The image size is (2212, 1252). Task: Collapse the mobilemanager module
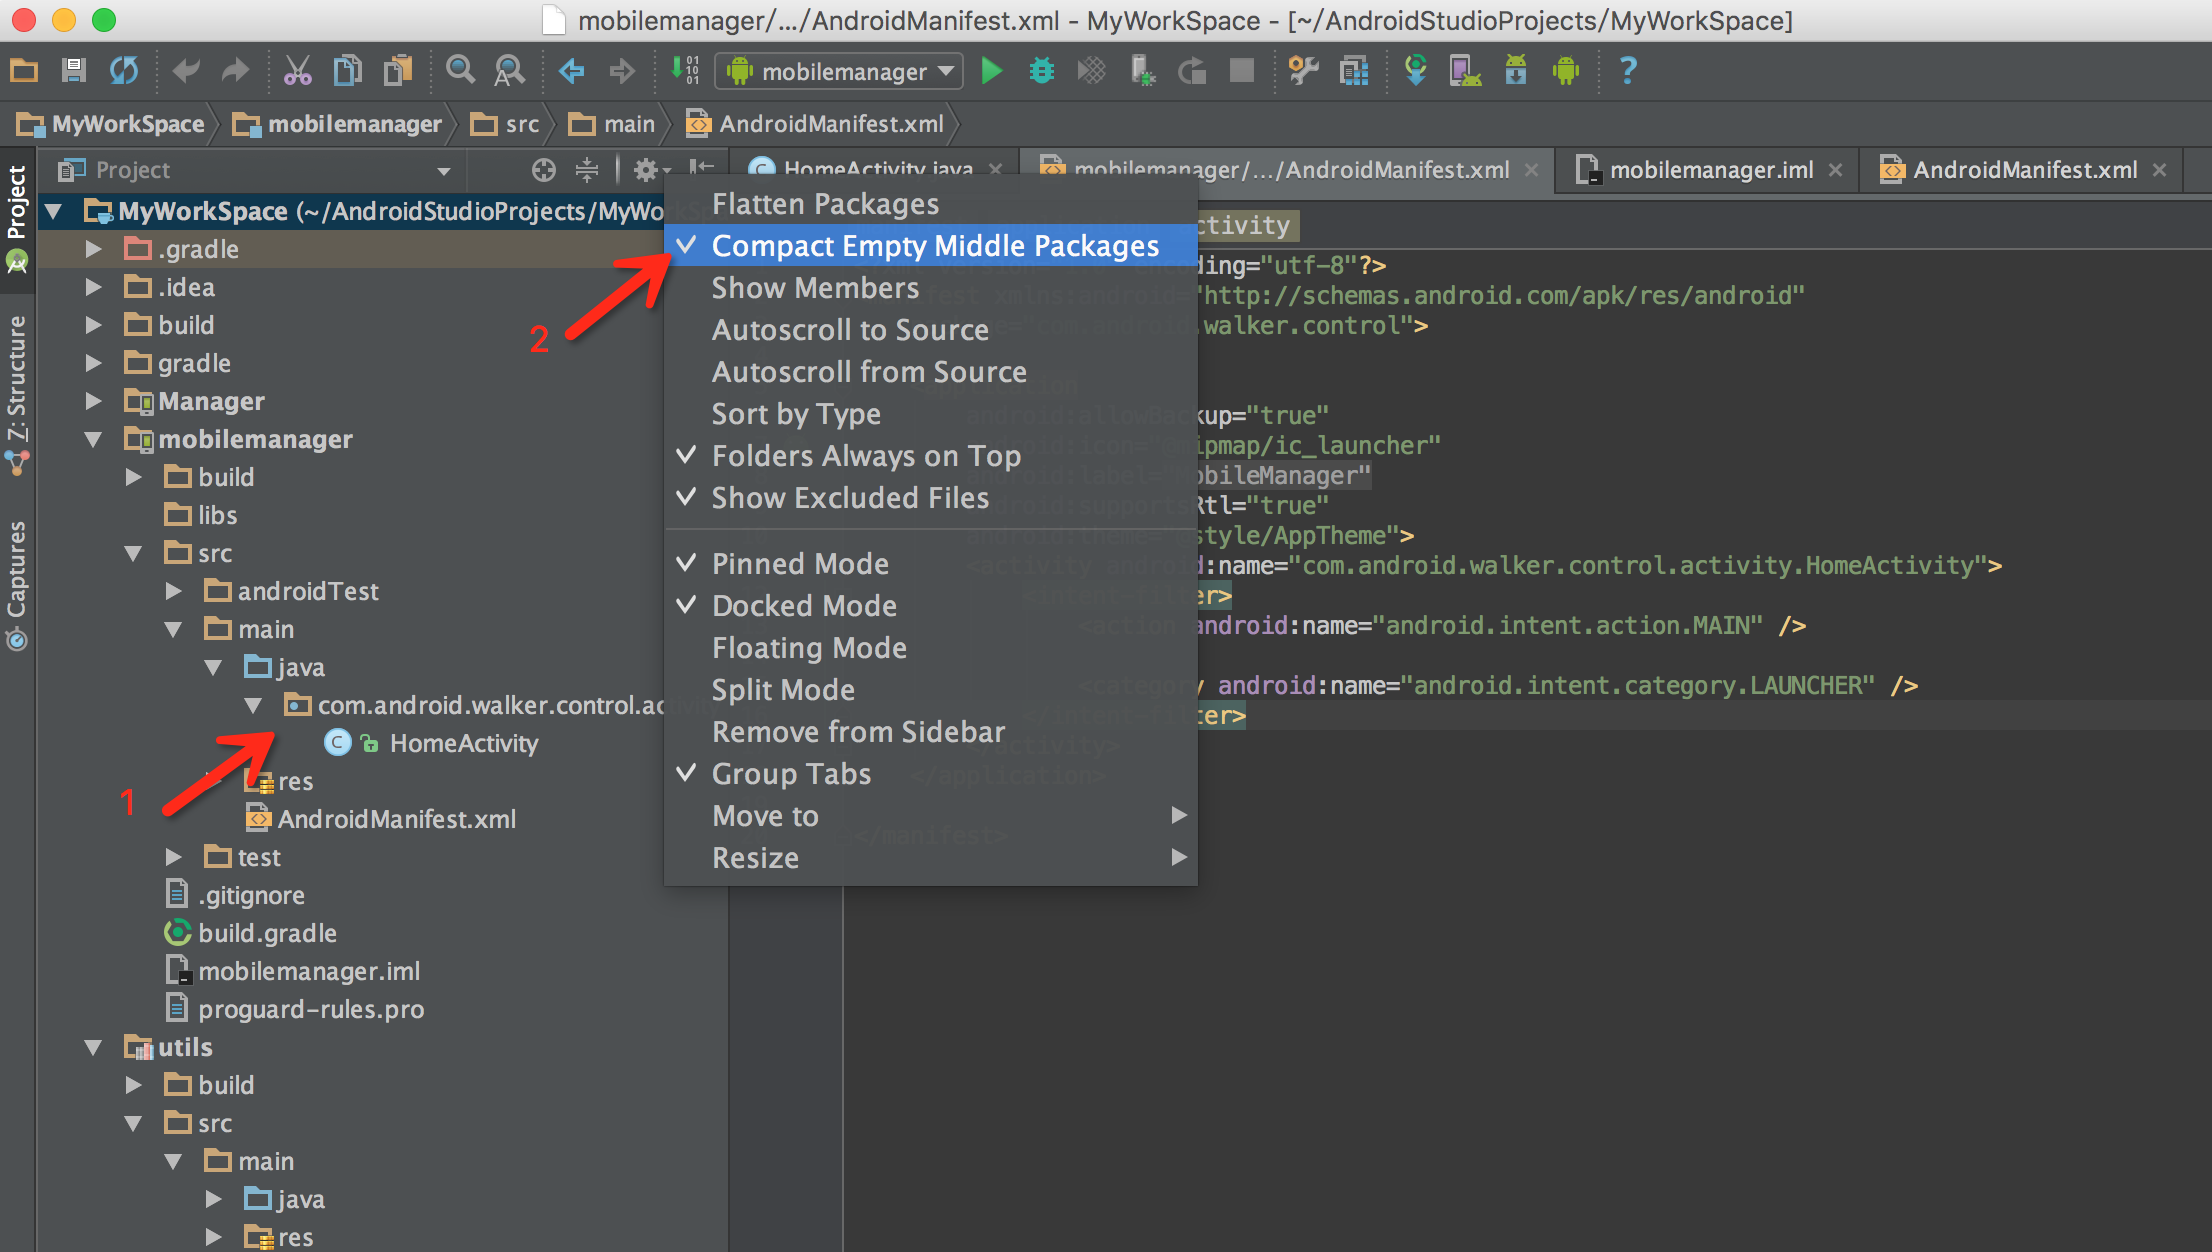[93, 439]
